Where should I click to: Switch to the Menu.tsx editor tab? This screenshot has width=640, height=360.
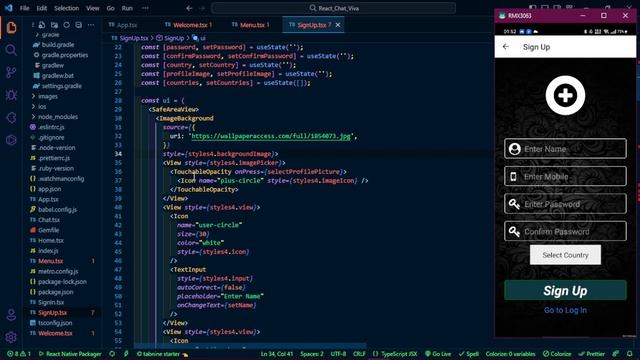point(252,25)
